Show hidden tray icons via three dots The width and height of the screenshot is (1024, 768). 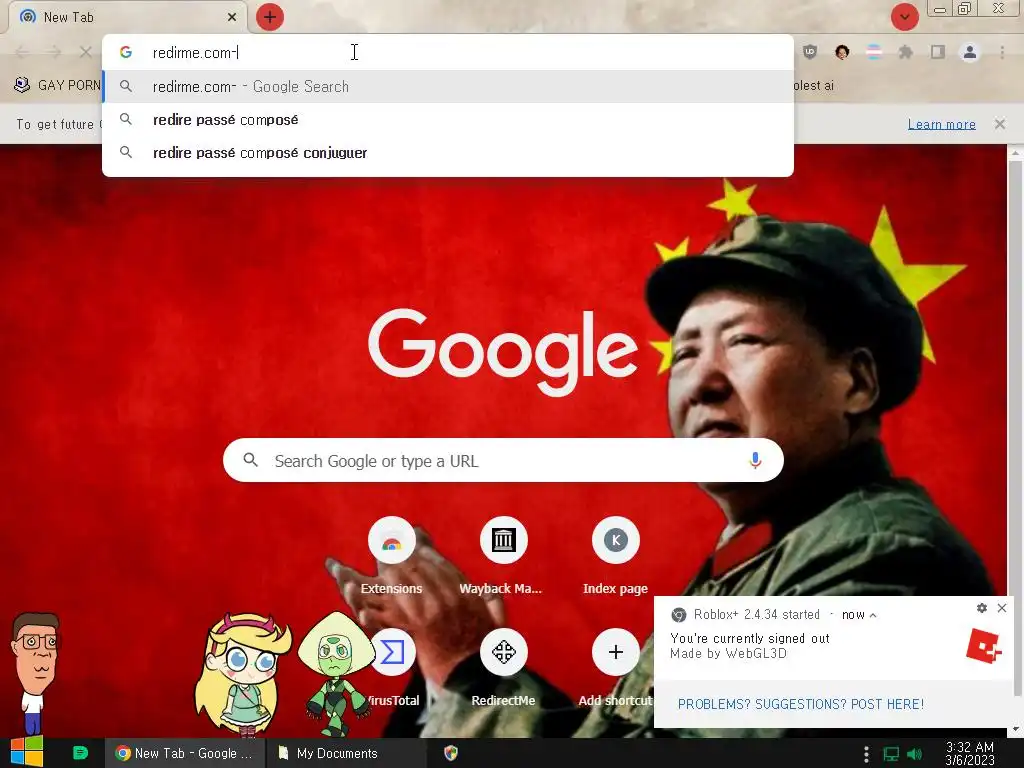[x=866, y=754]
